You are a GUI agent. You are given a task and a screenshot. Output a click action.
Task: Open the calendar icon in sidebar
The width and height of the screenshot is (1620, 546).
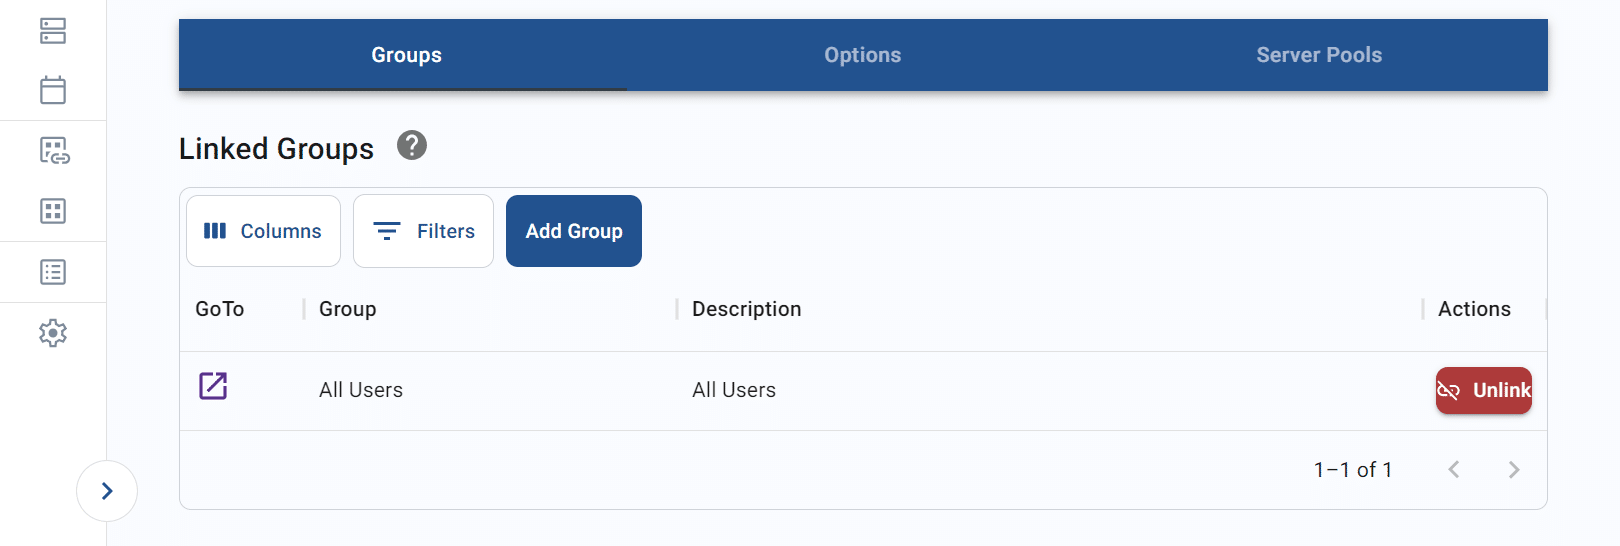pyautogui.click(x=53, y=90)
